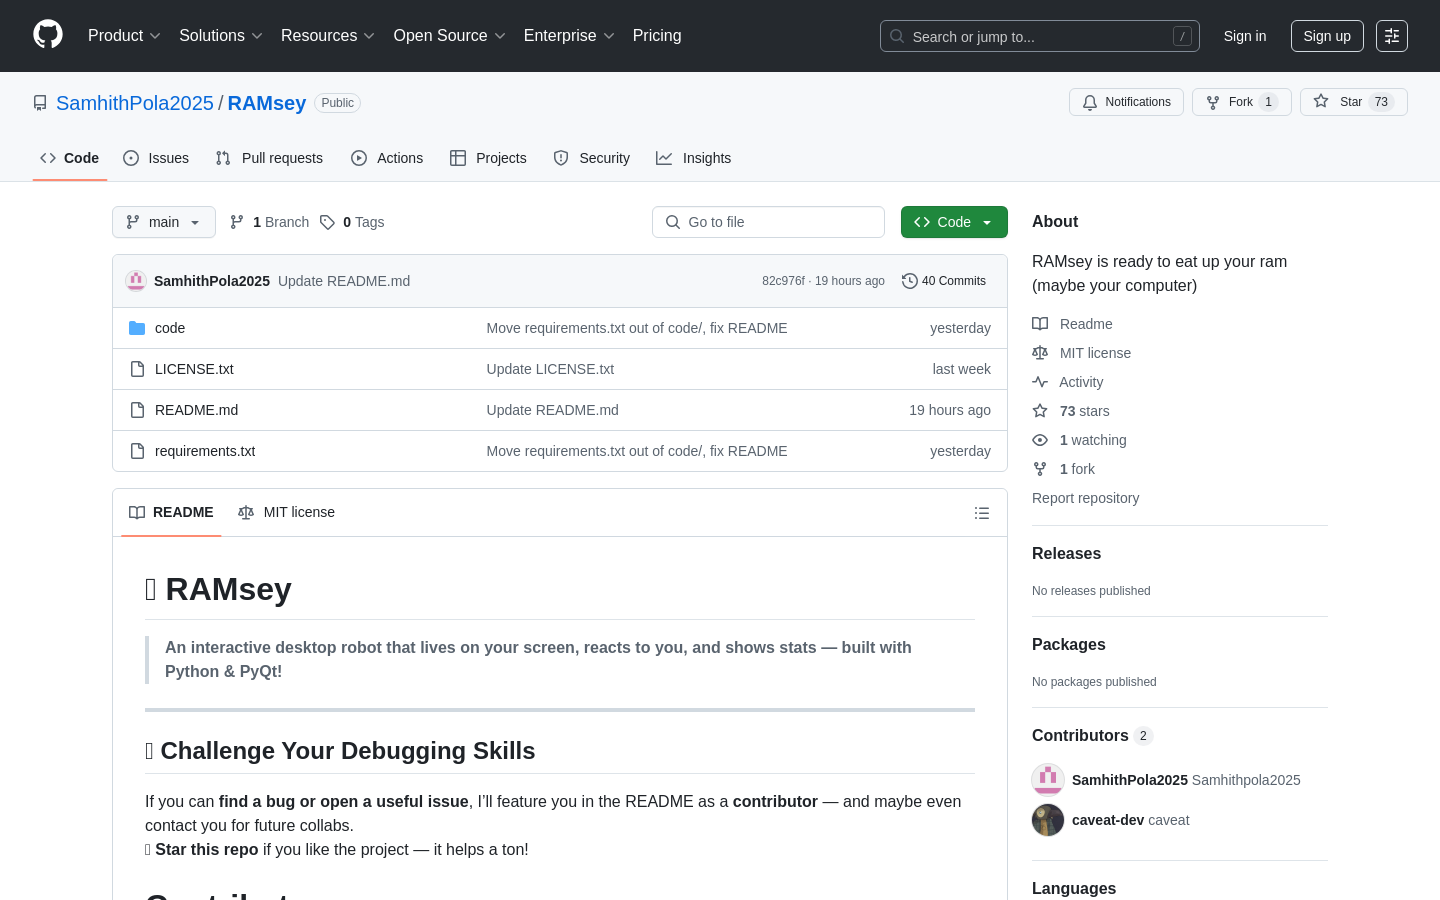Expand the Product menu
1440x900 pixels.
click(124, 36)
